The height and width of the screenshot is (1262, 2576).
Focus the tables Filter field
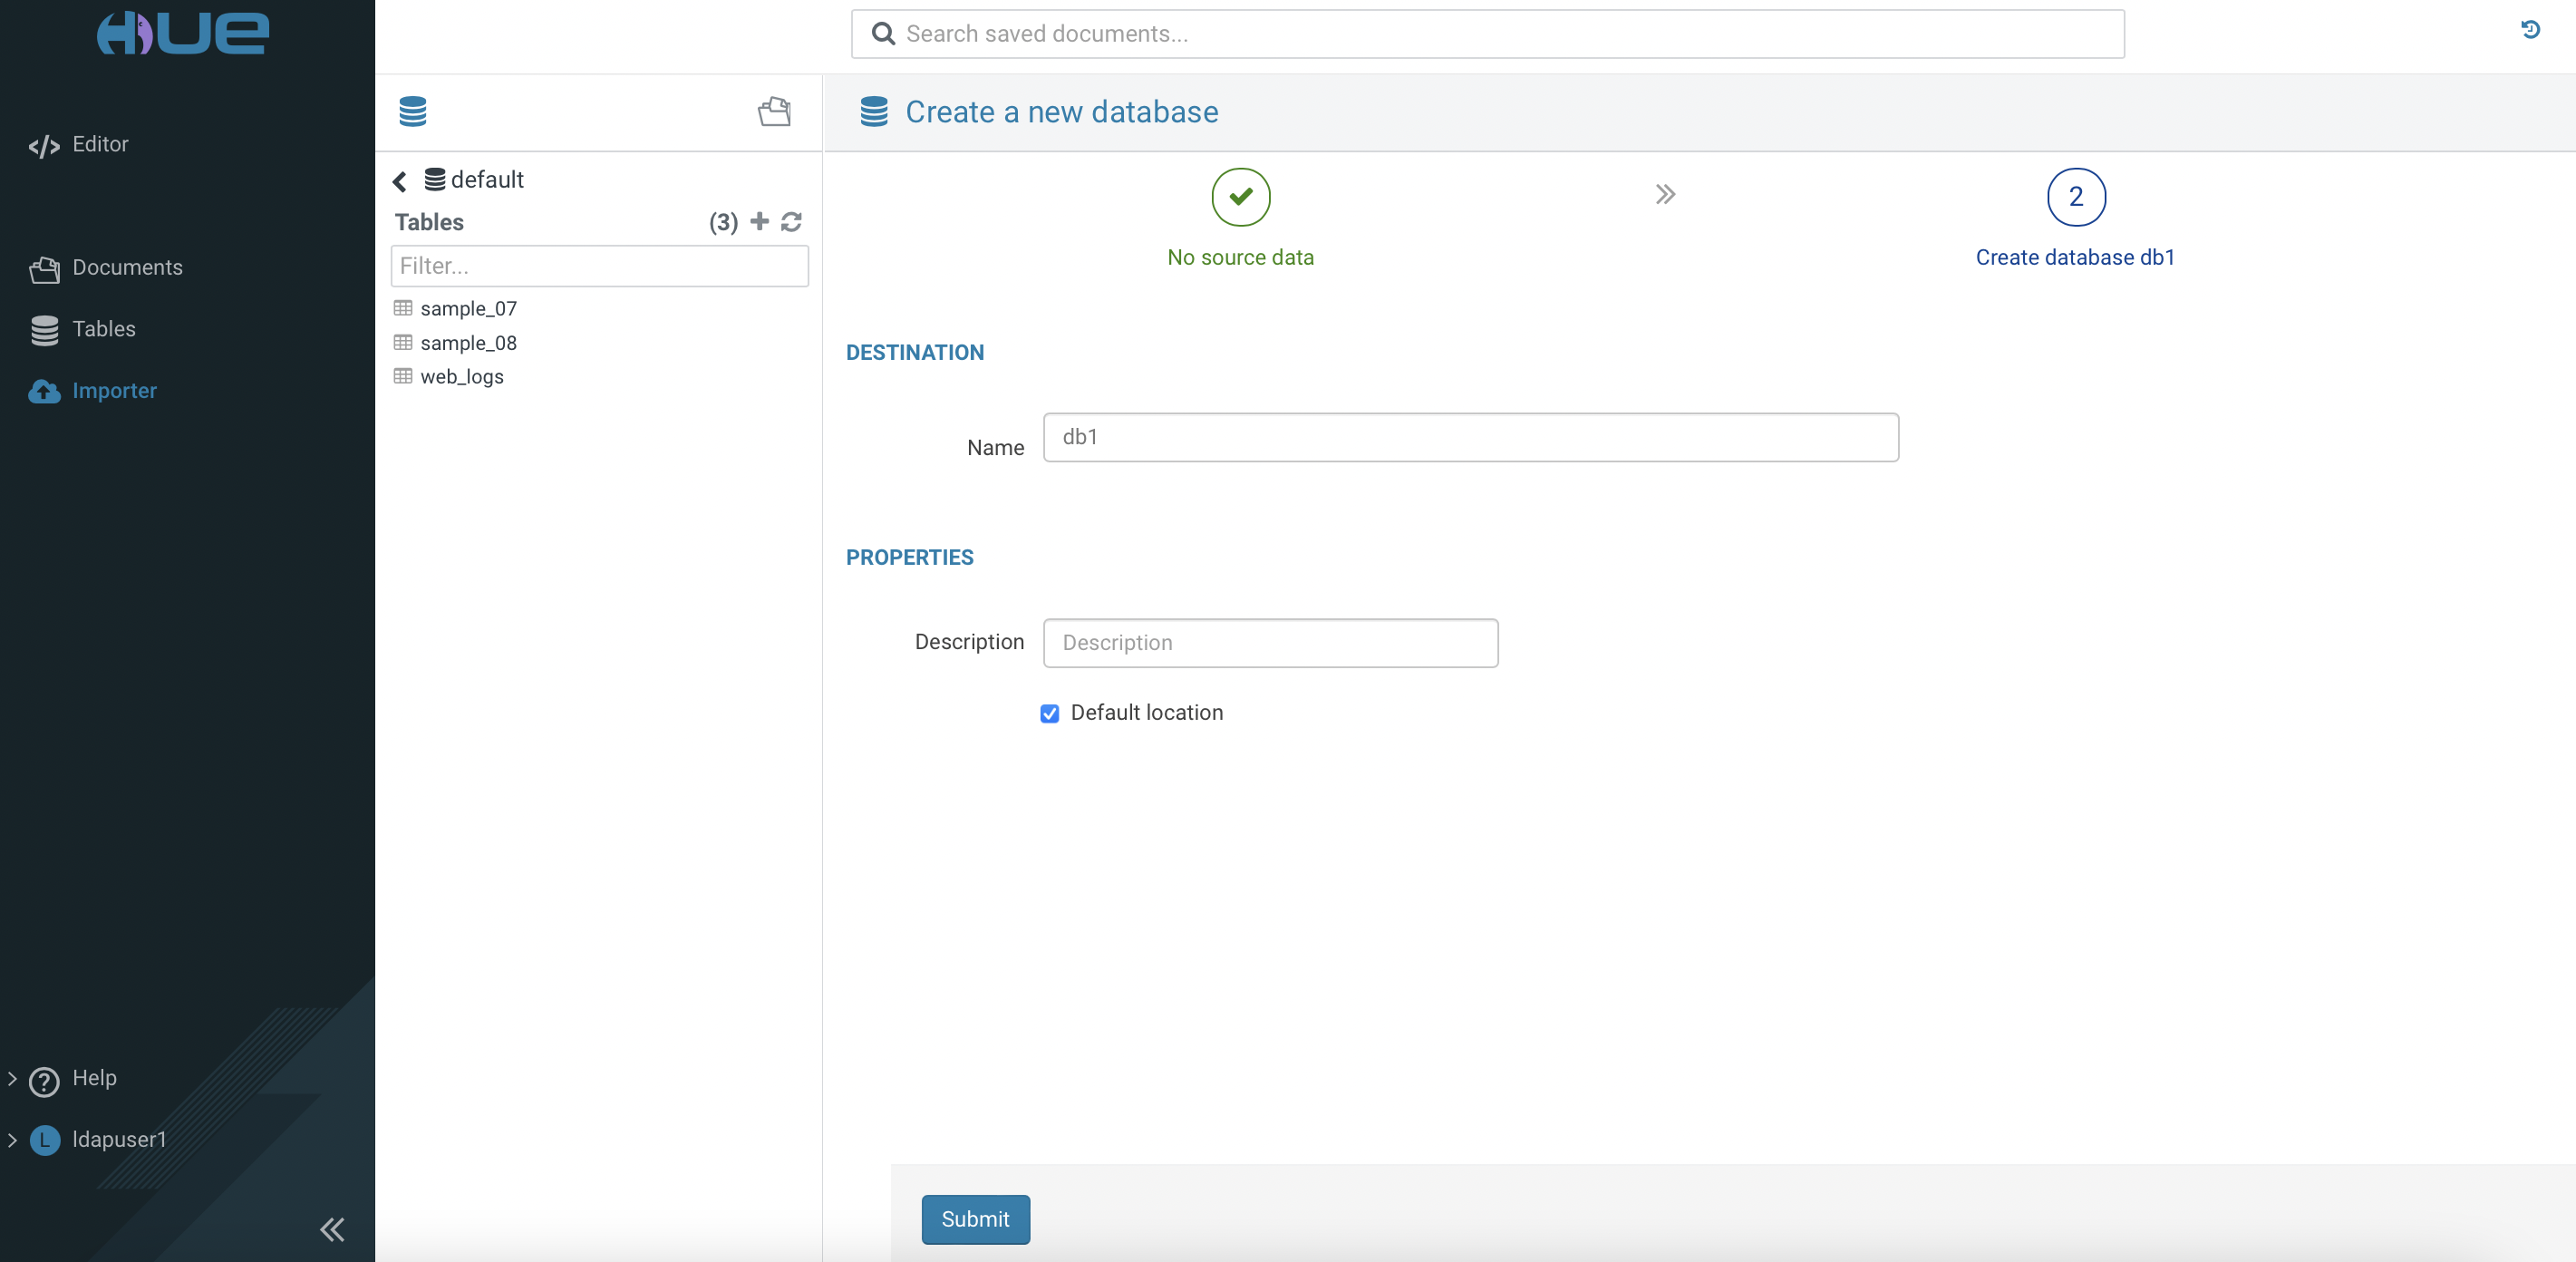click(598, 266)
